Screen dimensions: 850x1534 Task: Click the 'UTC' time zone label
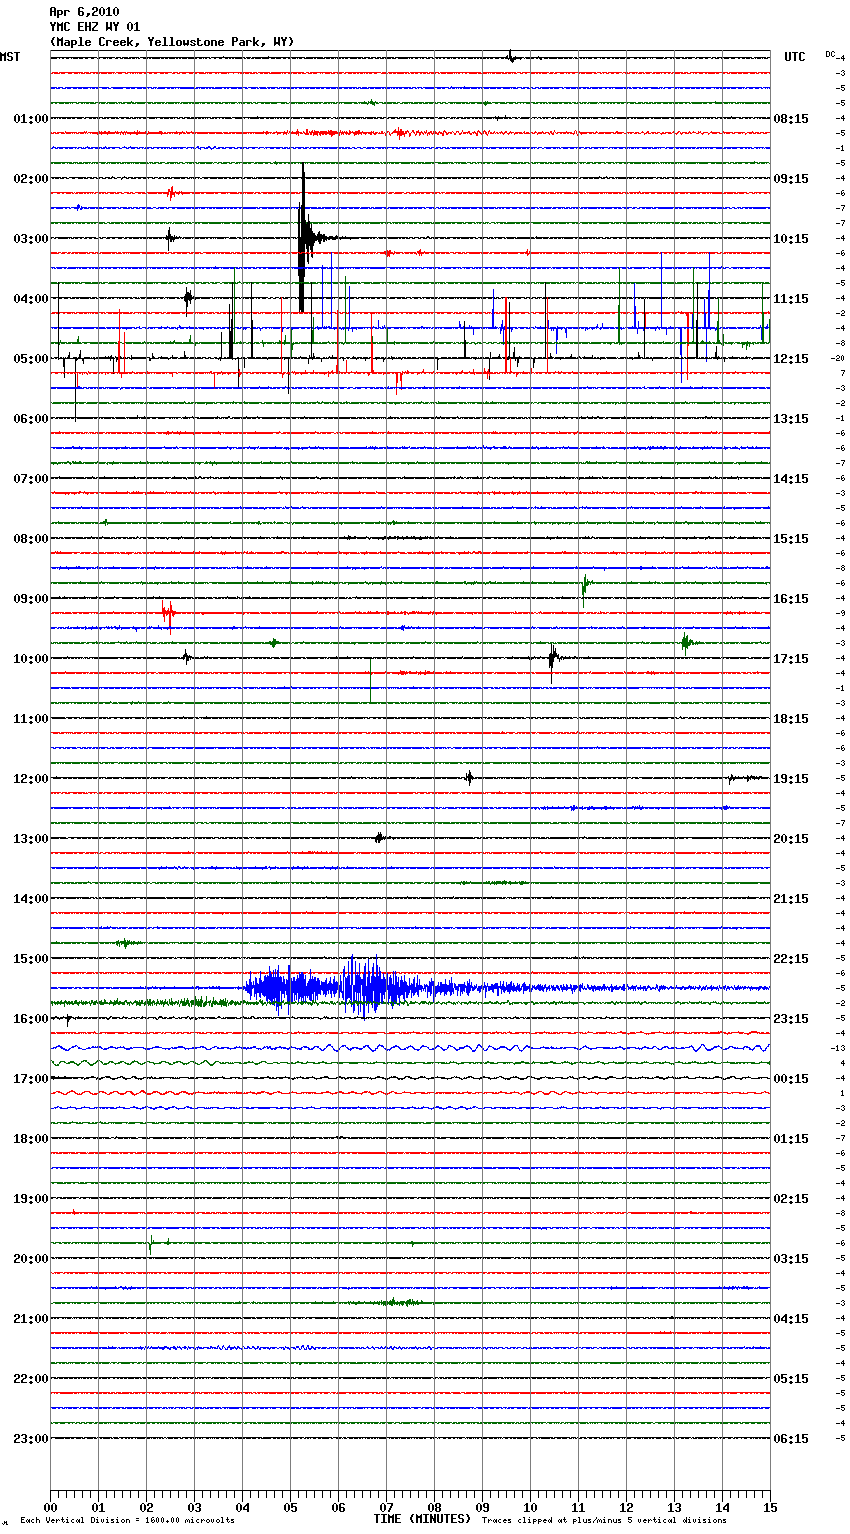pyautogui.click(x=795, y=57)
